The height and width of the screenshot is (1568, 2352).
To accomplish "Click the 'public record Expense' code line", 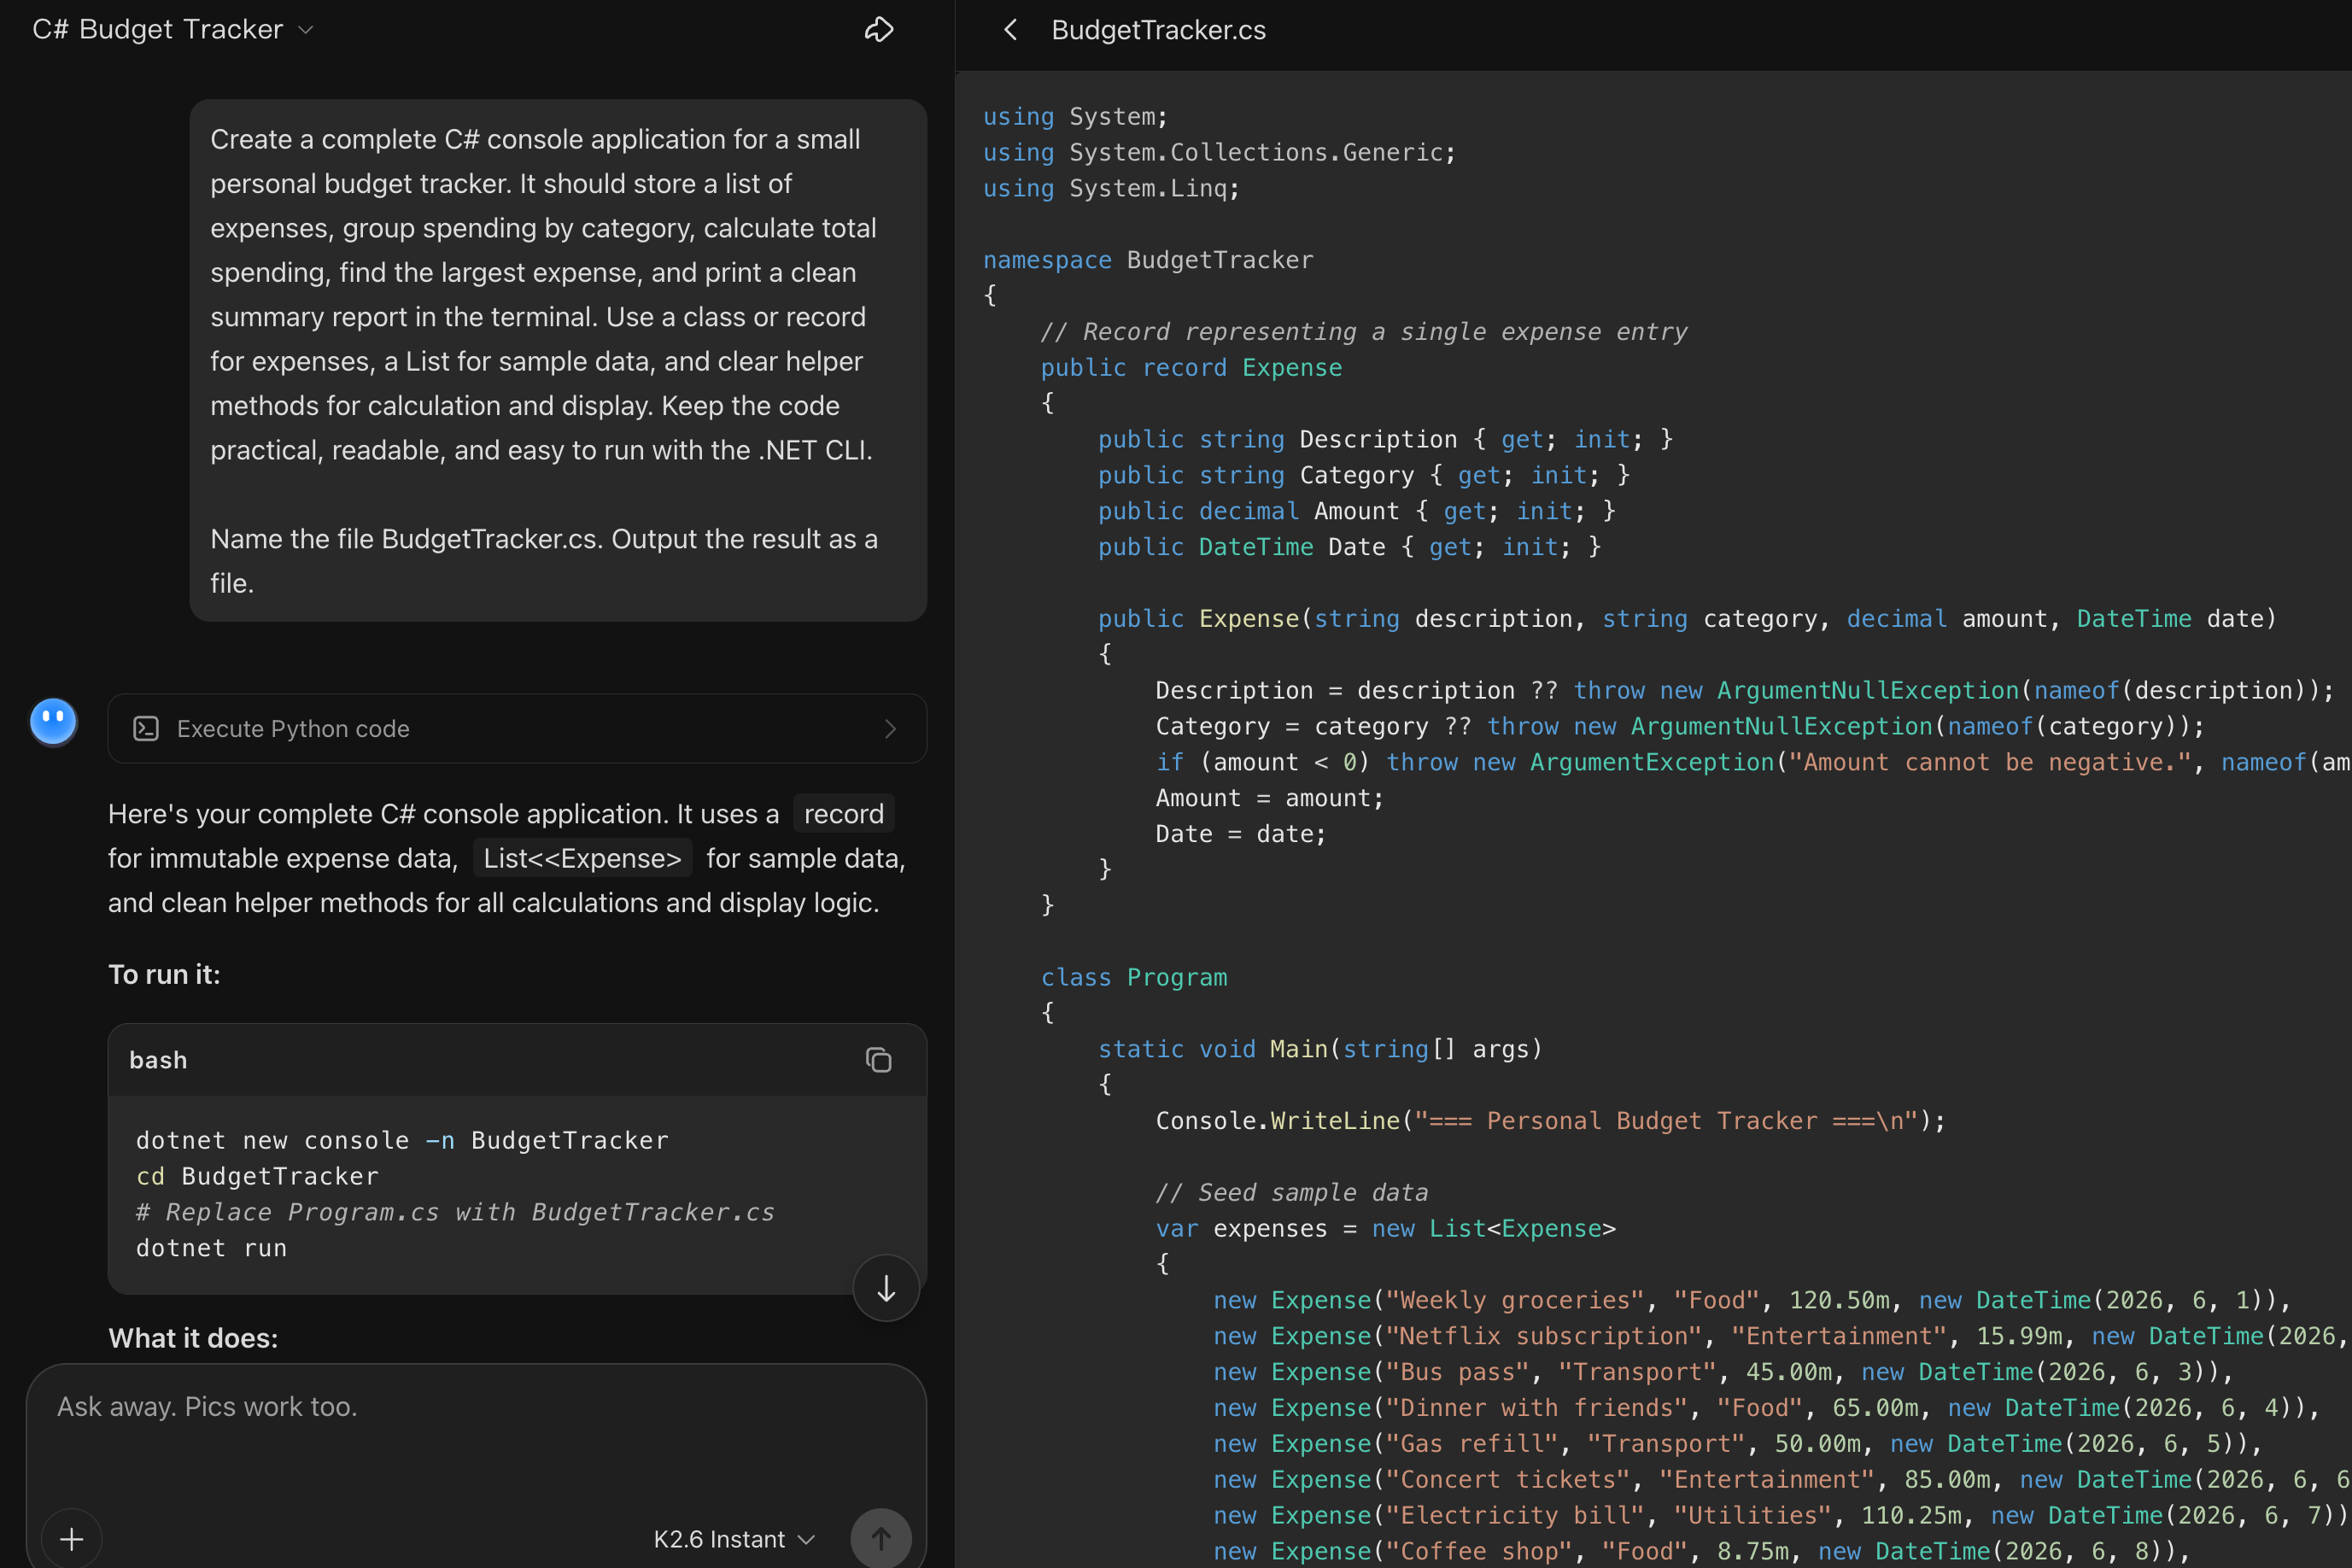I will [1191, 368].
